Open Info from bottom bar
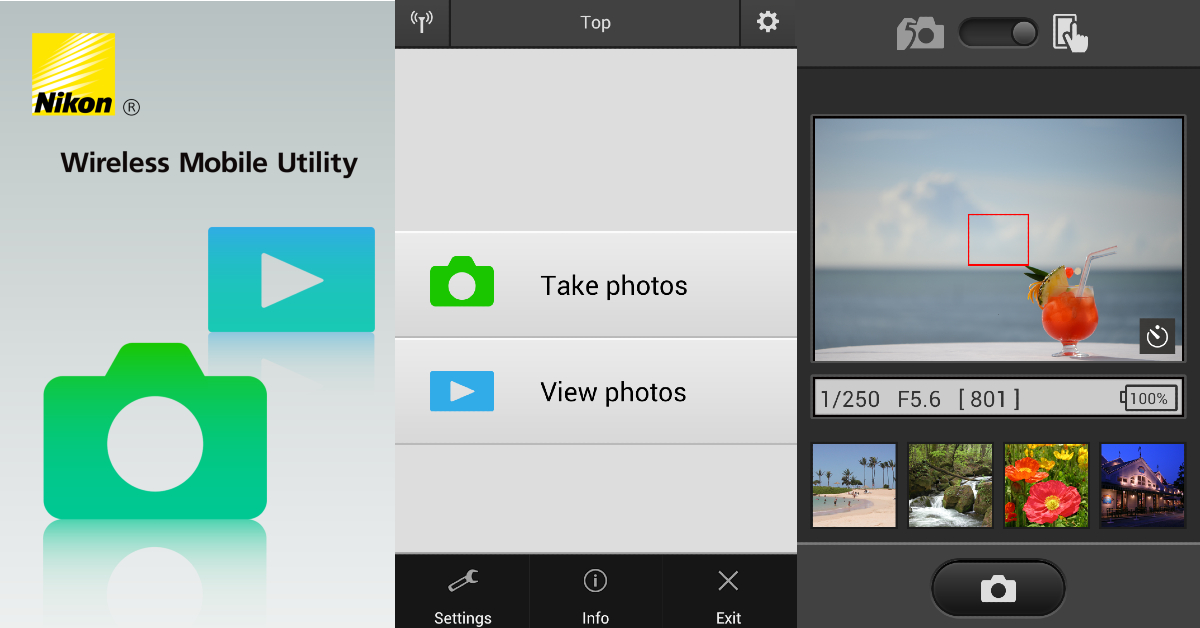The height and width of the screenshot is (628, 1200). [595, 592]
